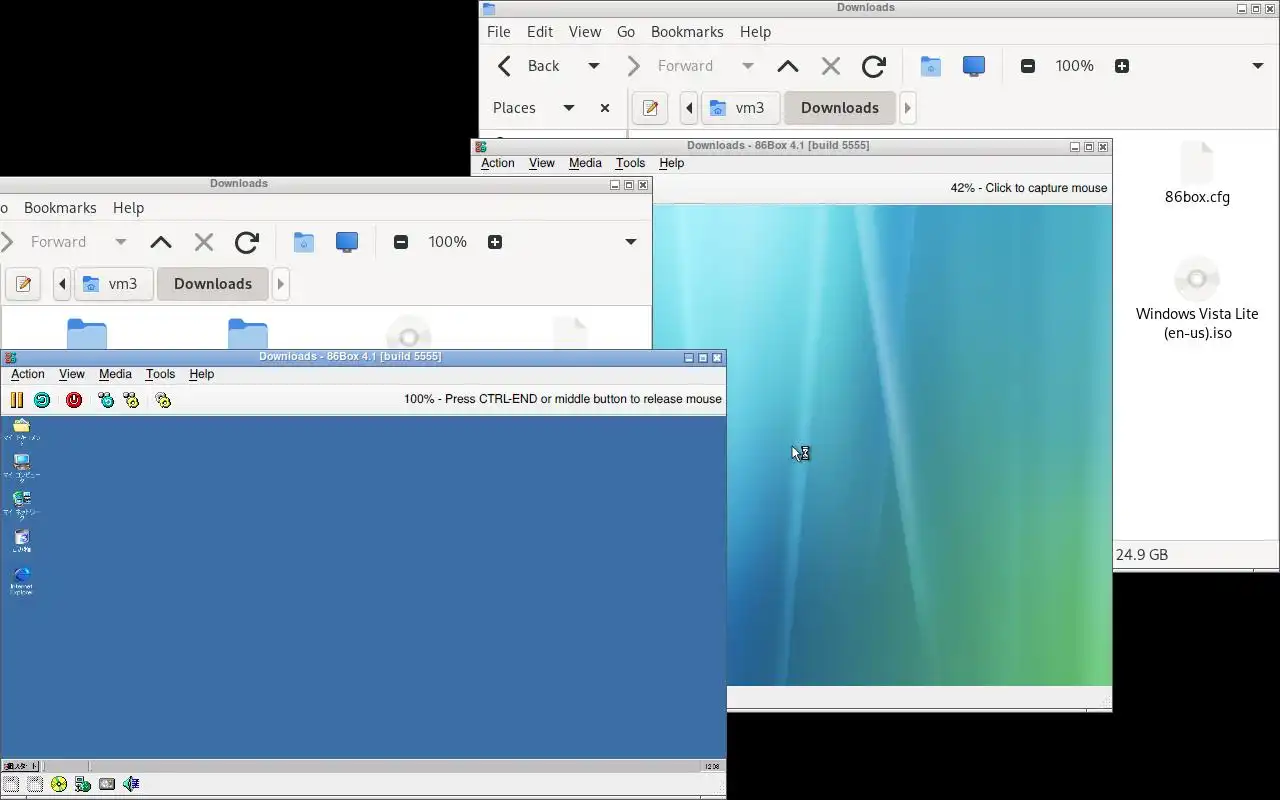Reload the top-right Downloads window
This screenshot has height=800, width=1280.
[874, 66]
